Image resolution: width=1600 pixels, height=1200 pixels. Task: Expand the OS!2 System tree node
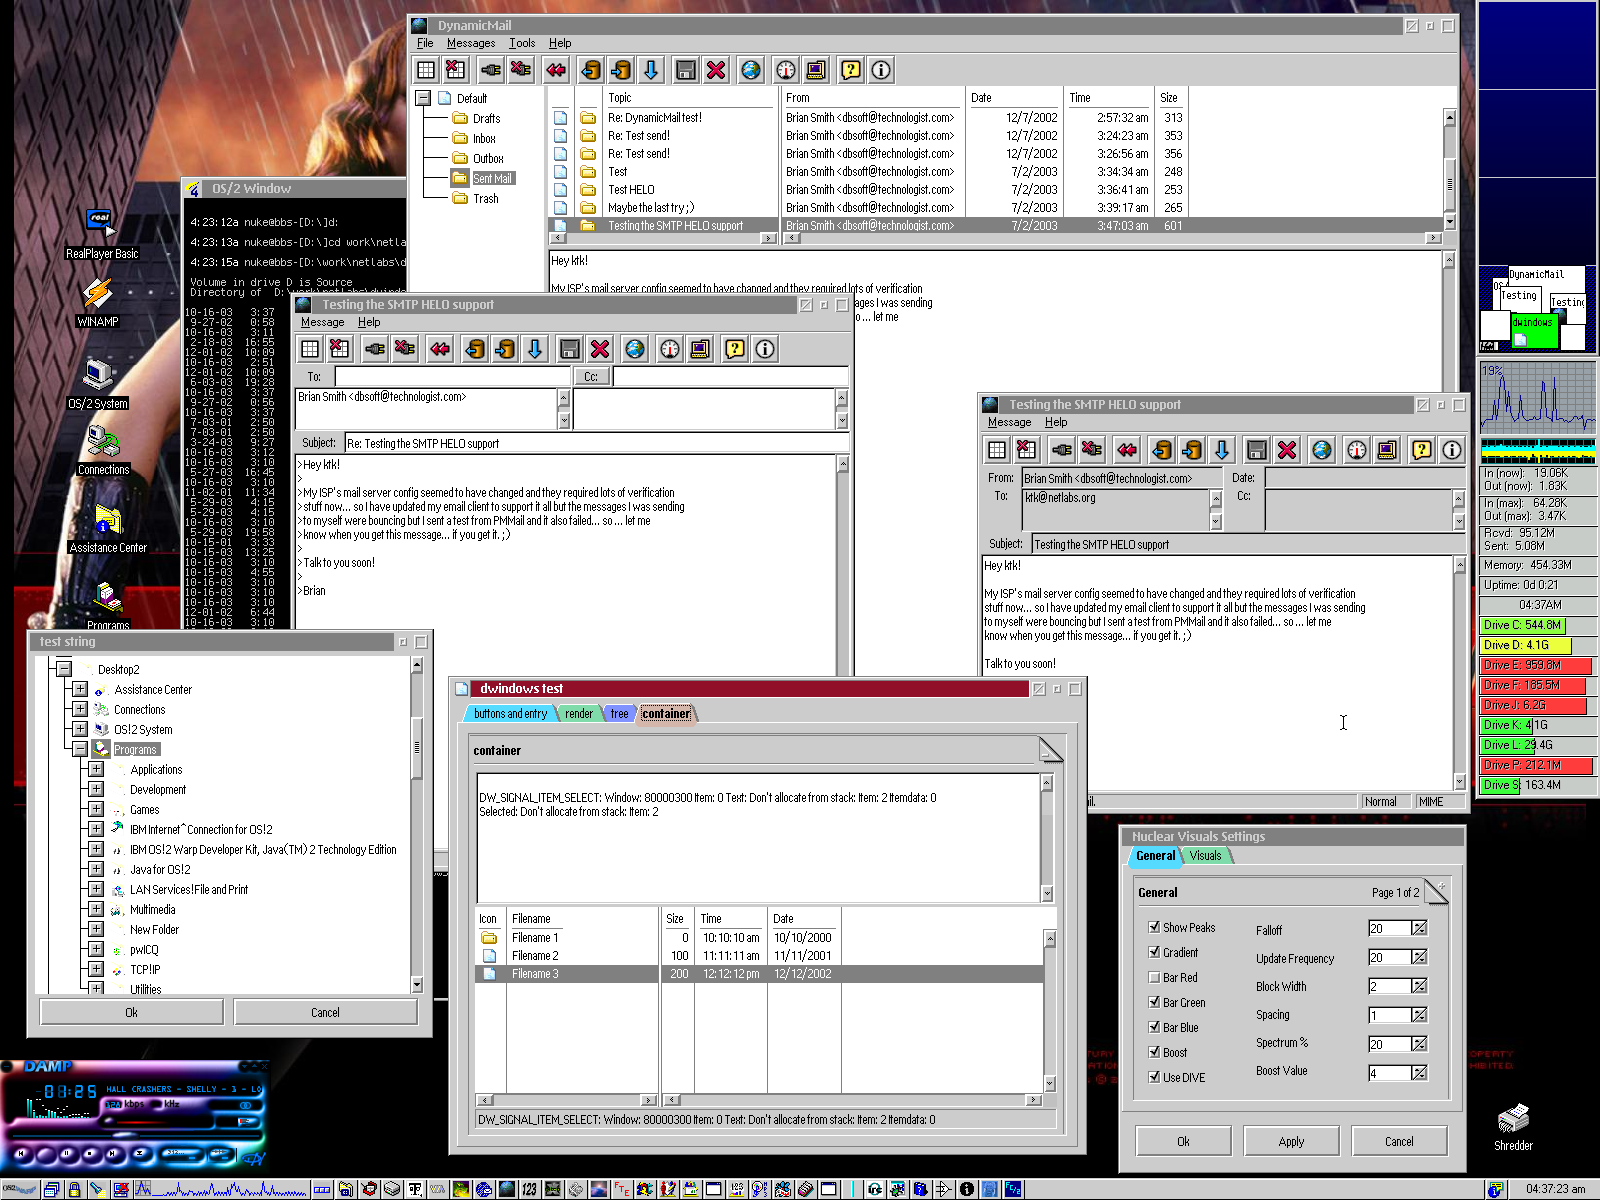pos(80,729)
